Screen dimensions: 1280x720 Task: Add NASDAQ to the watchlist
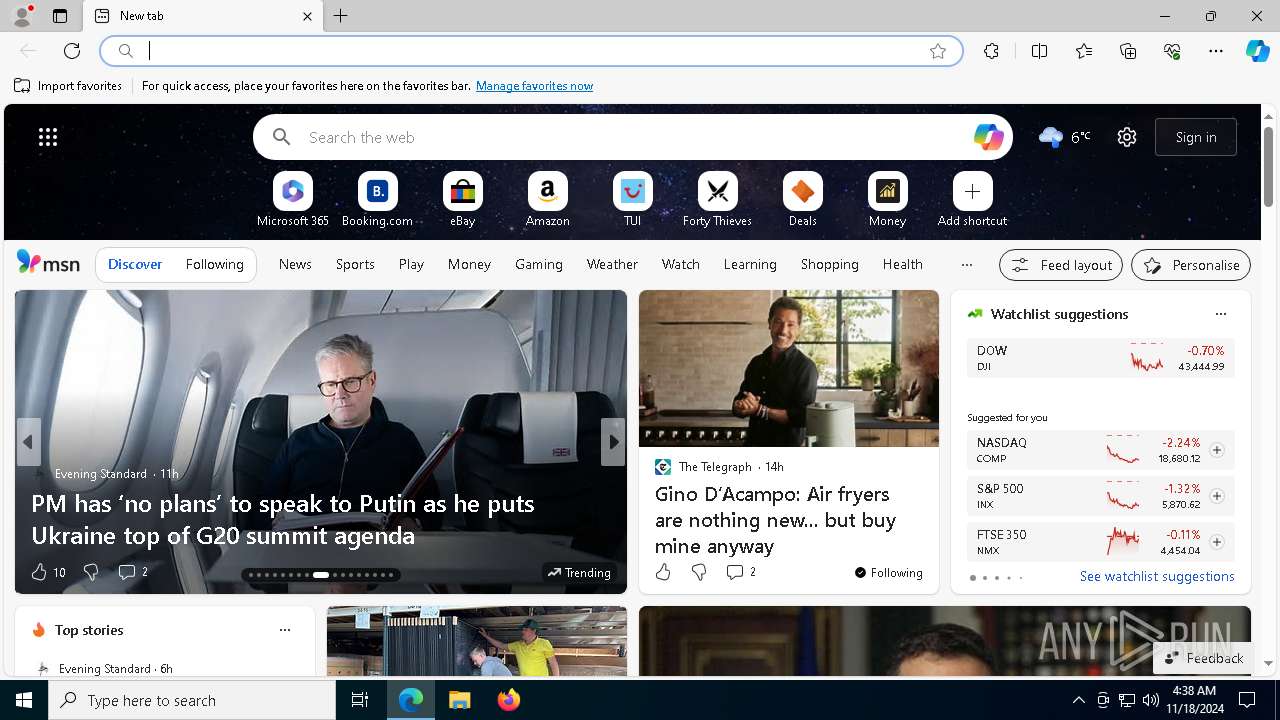click(1216, 450)
